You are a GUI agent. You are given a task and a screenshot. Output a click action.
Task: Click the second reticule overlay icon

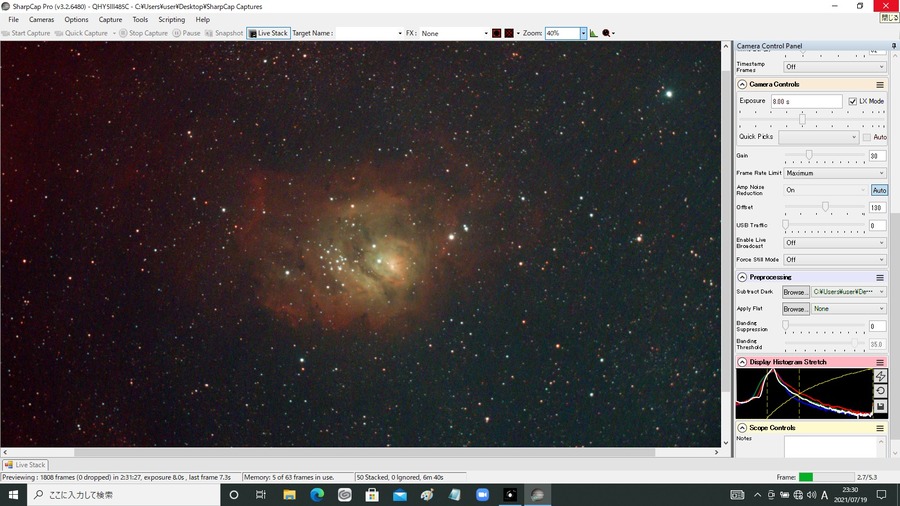pyautogui.click(x=509, y=33)
